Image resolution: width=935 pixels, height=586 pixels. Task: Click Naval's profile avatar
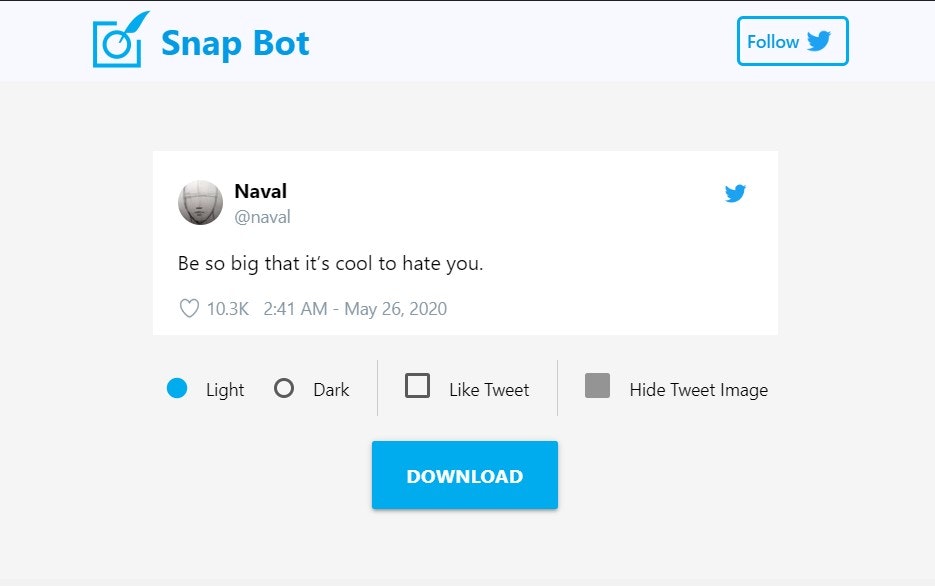[x=199, y=202]
